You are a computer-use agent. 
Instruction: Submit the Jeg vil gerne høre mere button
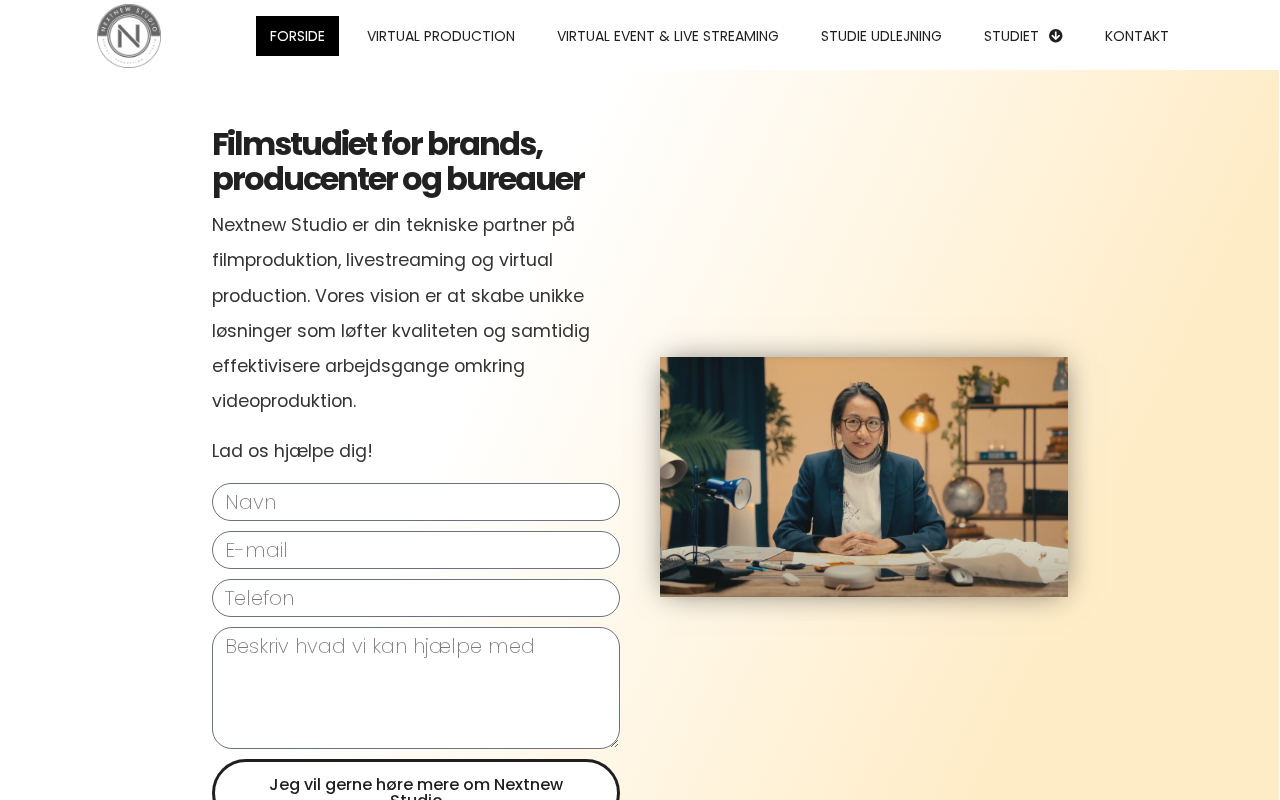416,784
